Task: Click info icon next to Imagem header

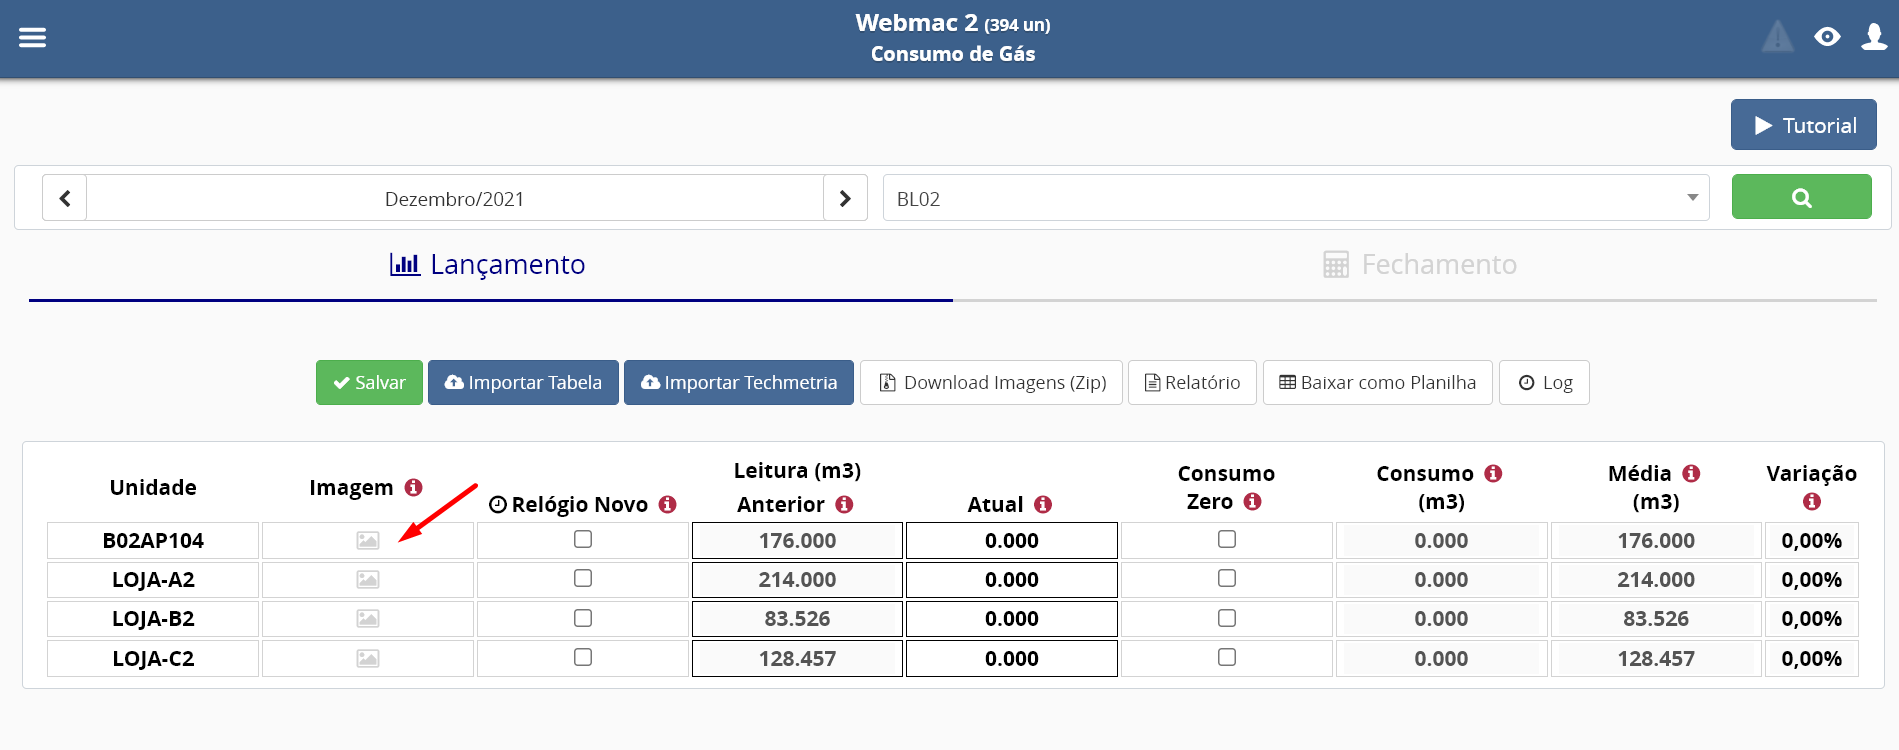Action: [x=413, y=487]
